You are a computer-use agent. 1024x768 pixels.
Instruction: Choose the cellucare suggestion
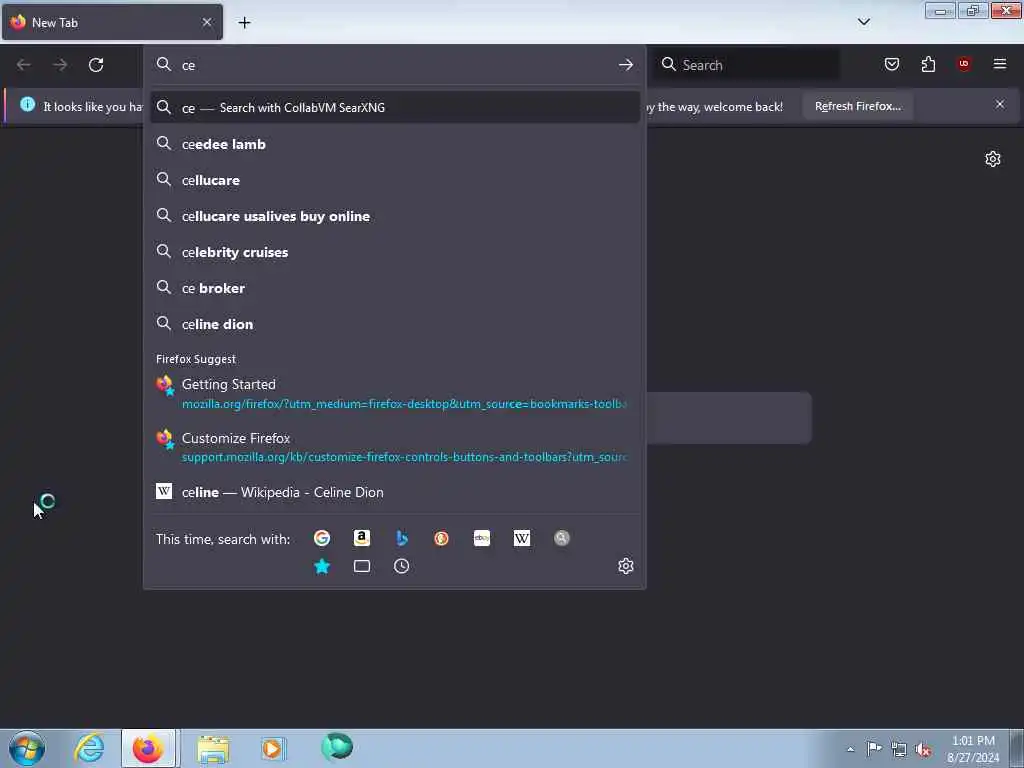tap(395, 180)
